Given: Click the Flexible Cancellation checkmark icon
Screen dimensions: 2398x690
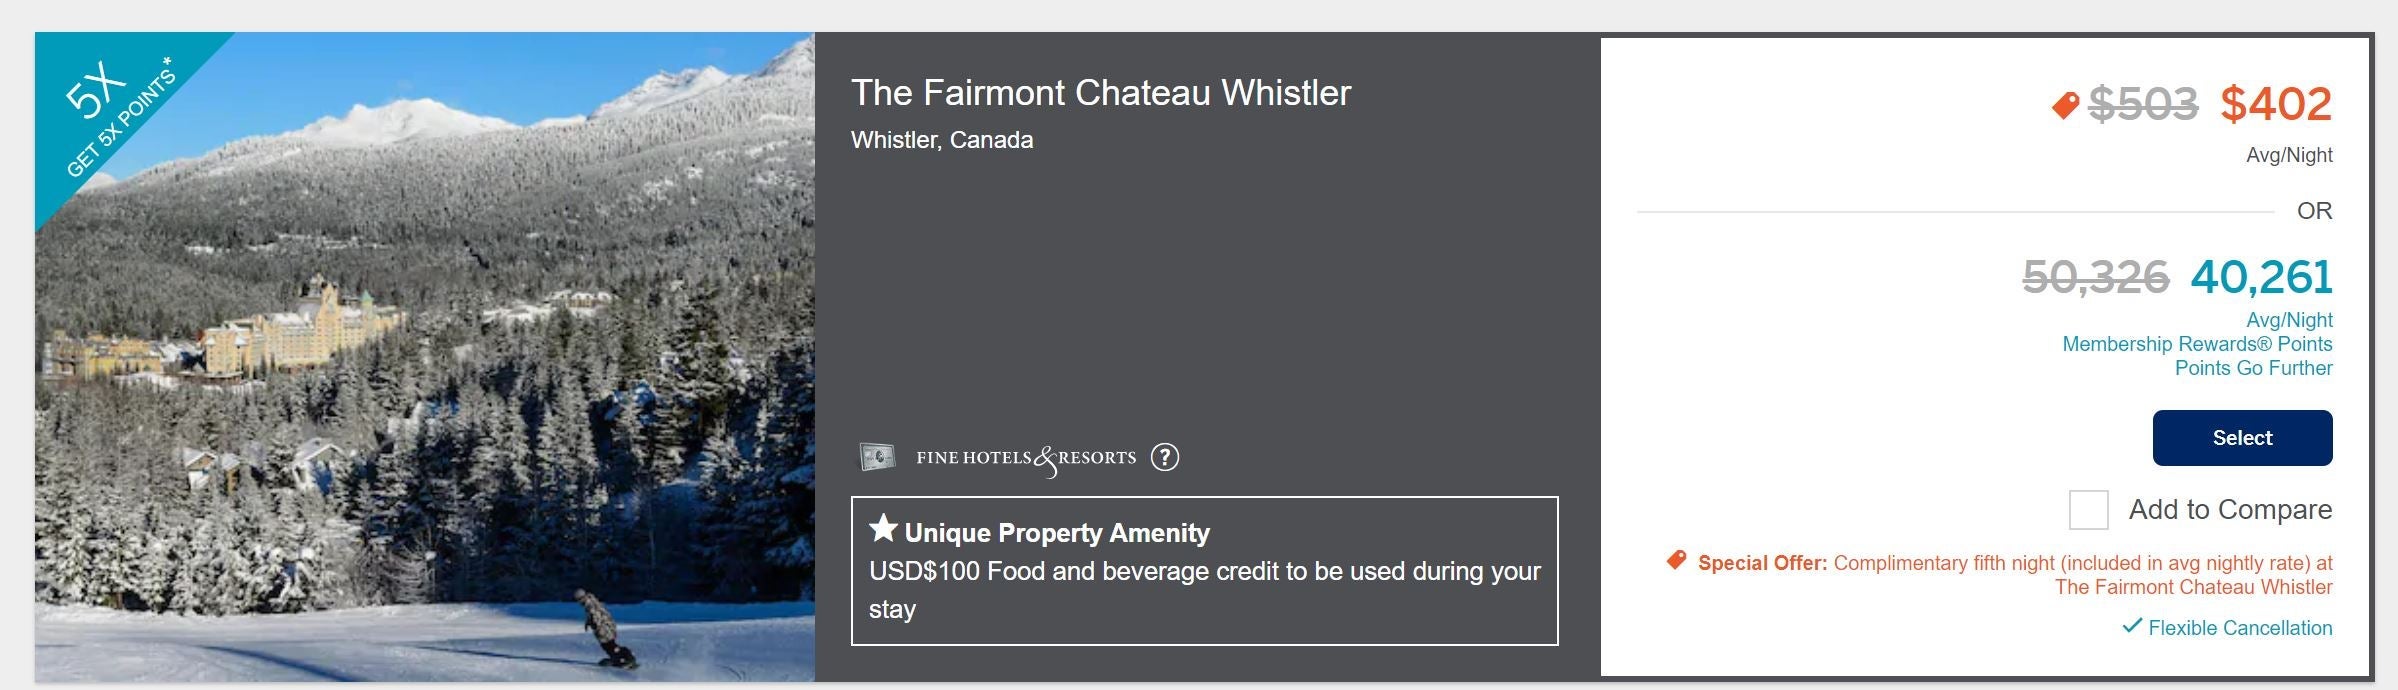Looking at the screenshot, I should pyautogui.click(x=2132, y=626).
